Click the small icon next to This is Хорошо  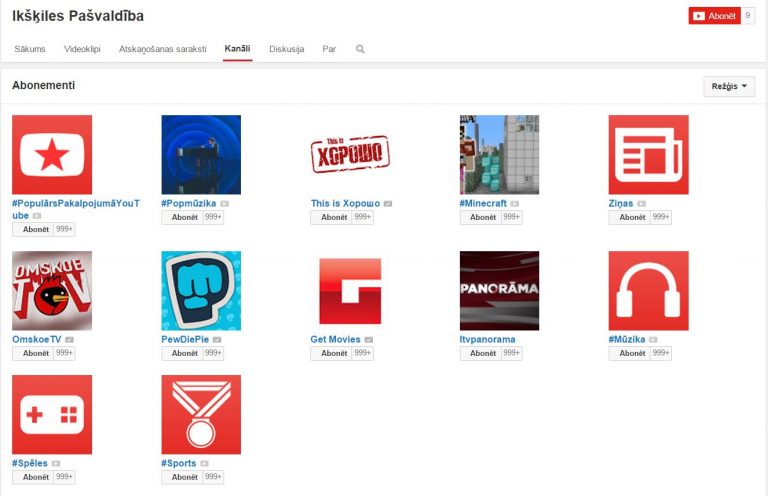388,204
